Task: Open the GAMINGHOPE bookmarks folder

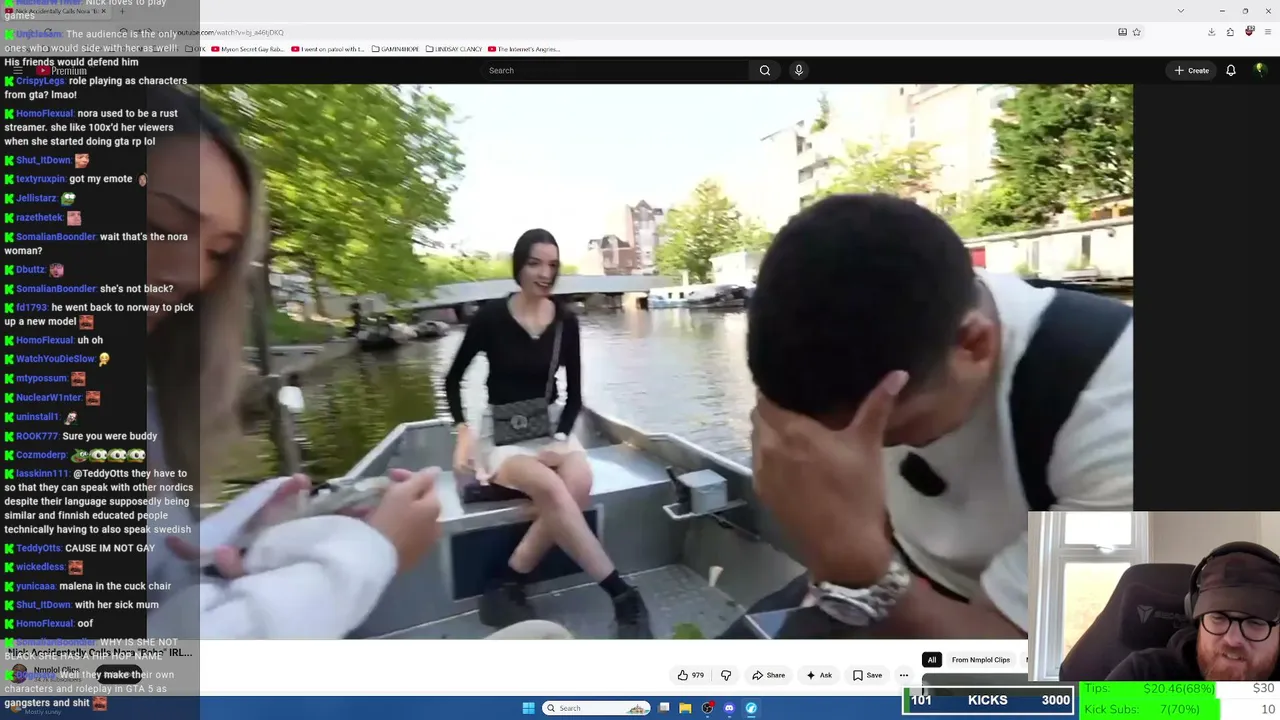Action: [x=395, y=49]
